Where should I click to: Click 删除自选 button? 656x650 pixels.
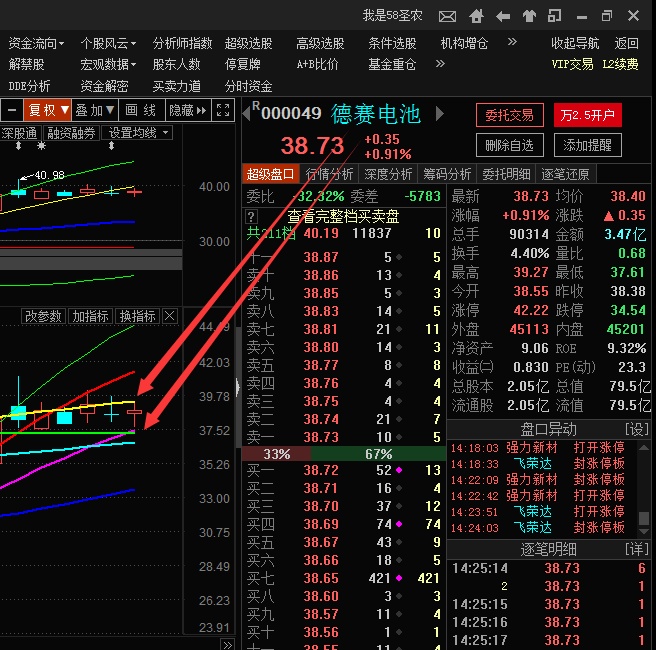510,145
